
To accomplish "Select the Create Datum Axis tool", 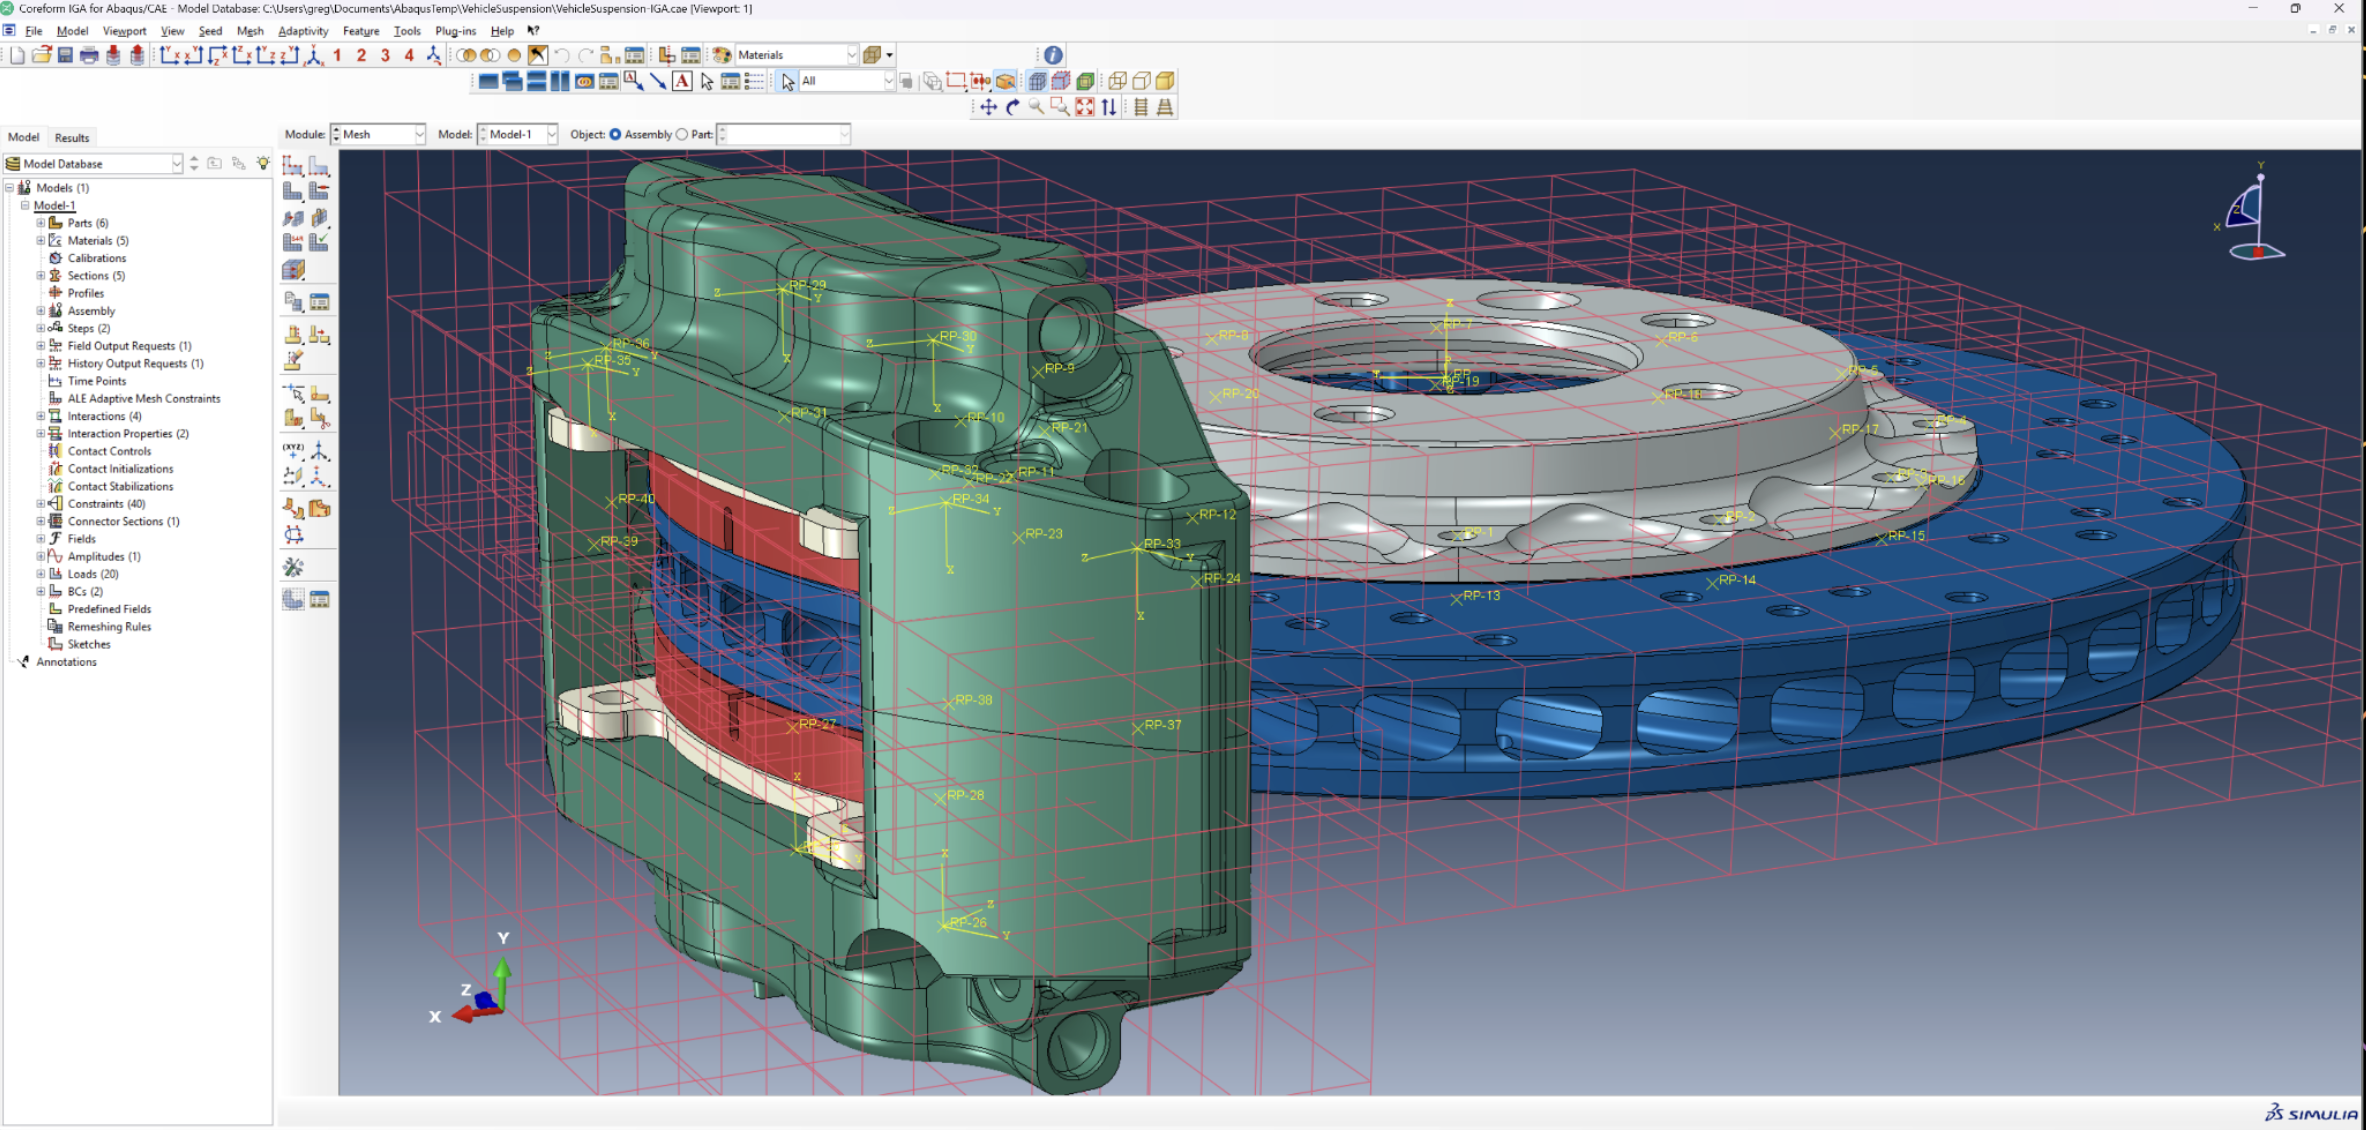I will click(319, 451).
